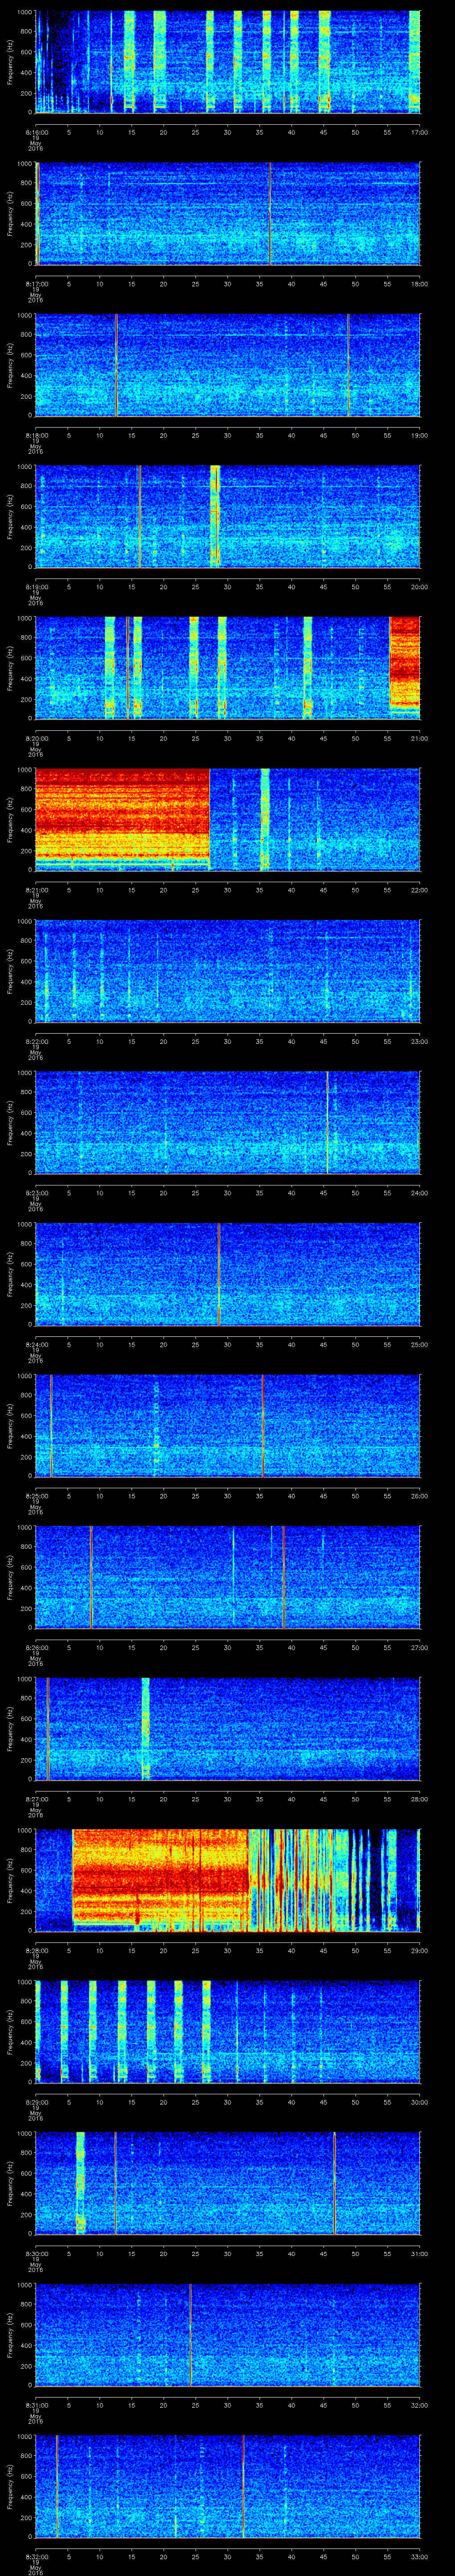Click the 30 second tick under 8:20:00 spectrogram
Image resolution: width=455 pixels, height=2576 pixels.
(227, 738)
